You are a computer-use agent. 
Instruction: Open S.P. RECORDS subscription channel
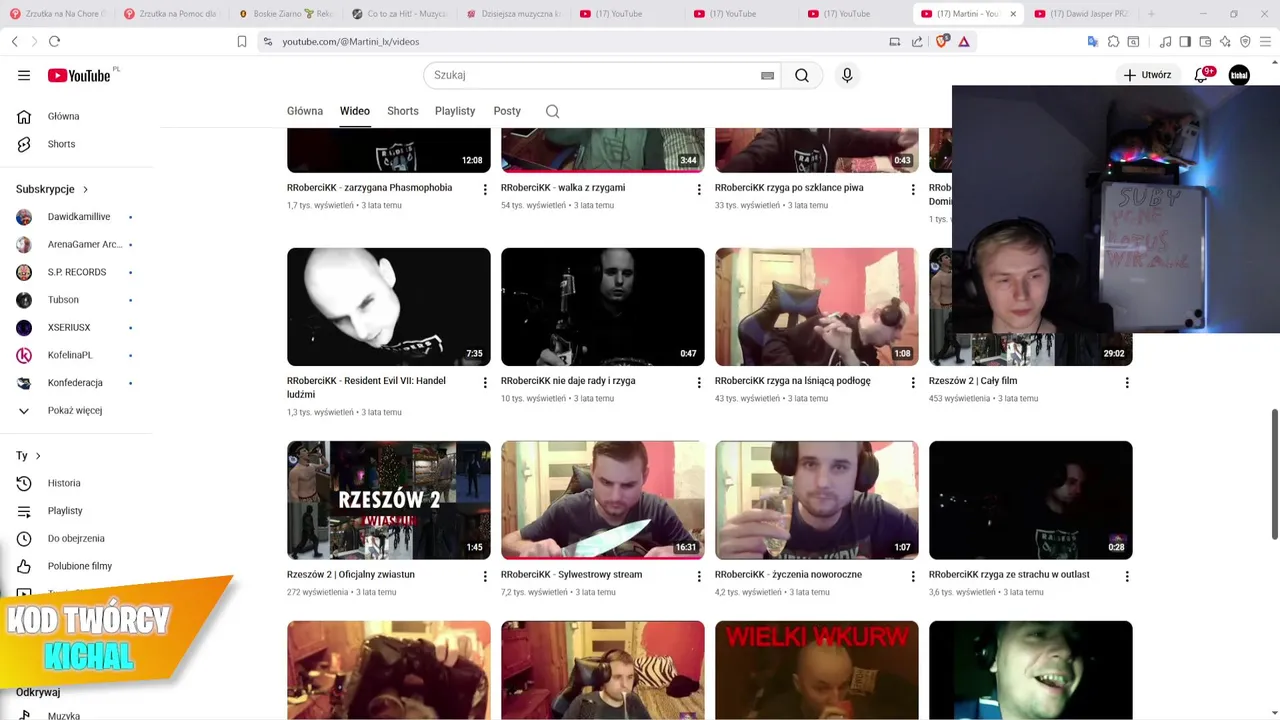coord(76,272)
